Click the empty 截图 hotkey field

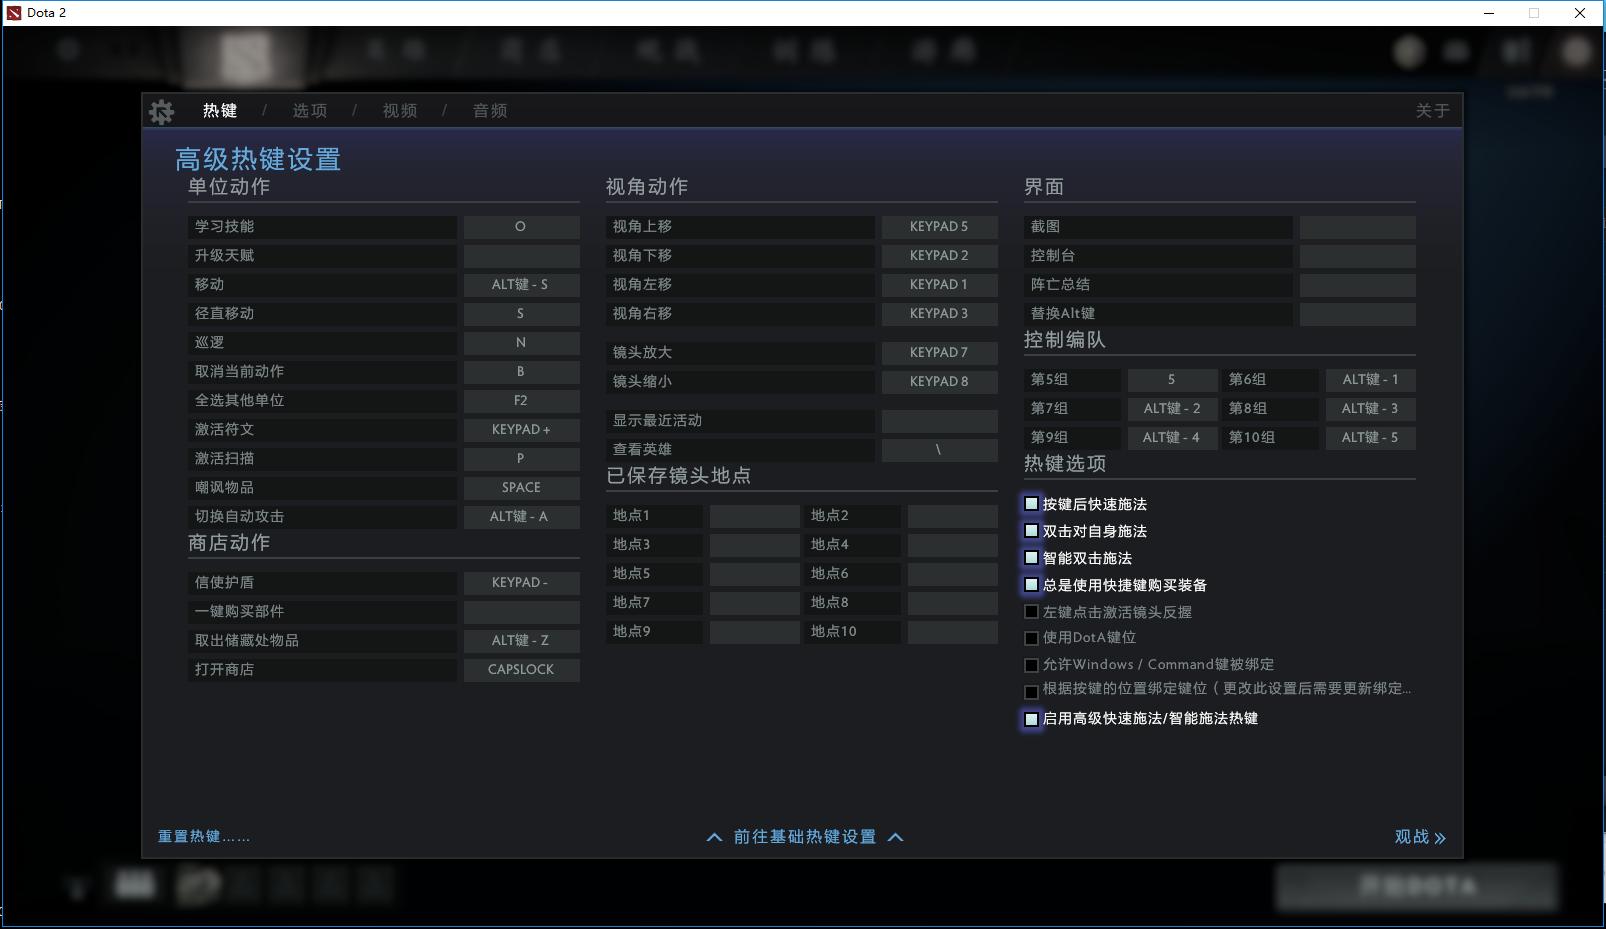(1356, 226)
